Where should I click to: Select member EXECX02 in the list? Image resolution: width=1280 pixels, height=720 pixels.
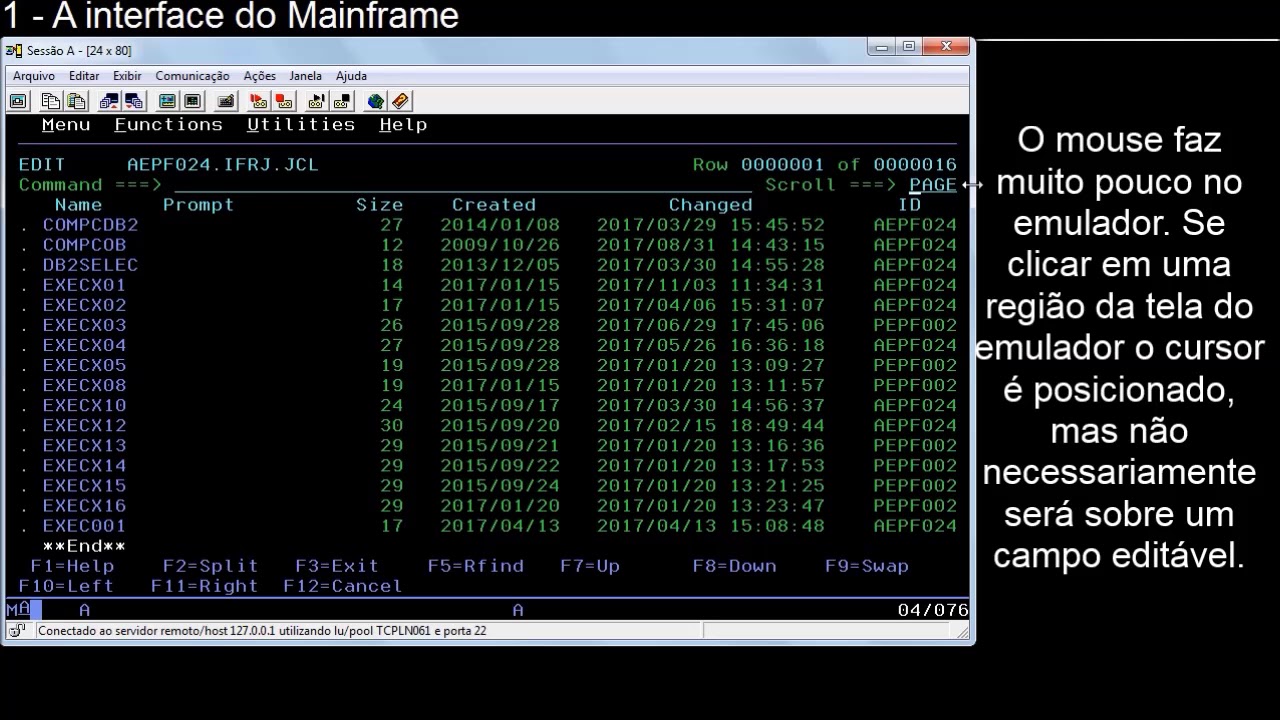pyautogui.click(x=84, y=305)
